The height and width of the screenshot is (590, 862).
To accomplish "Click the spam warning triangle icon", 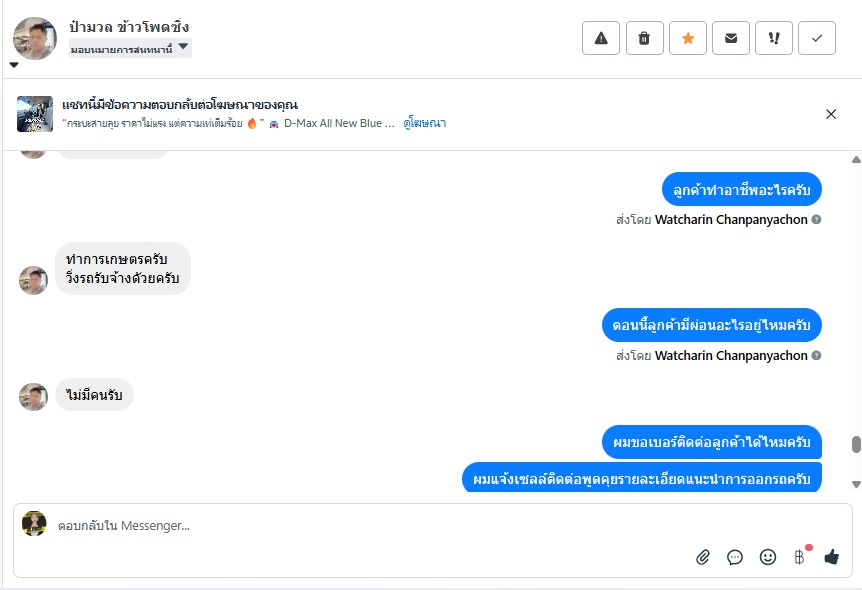I will [601, 38].
